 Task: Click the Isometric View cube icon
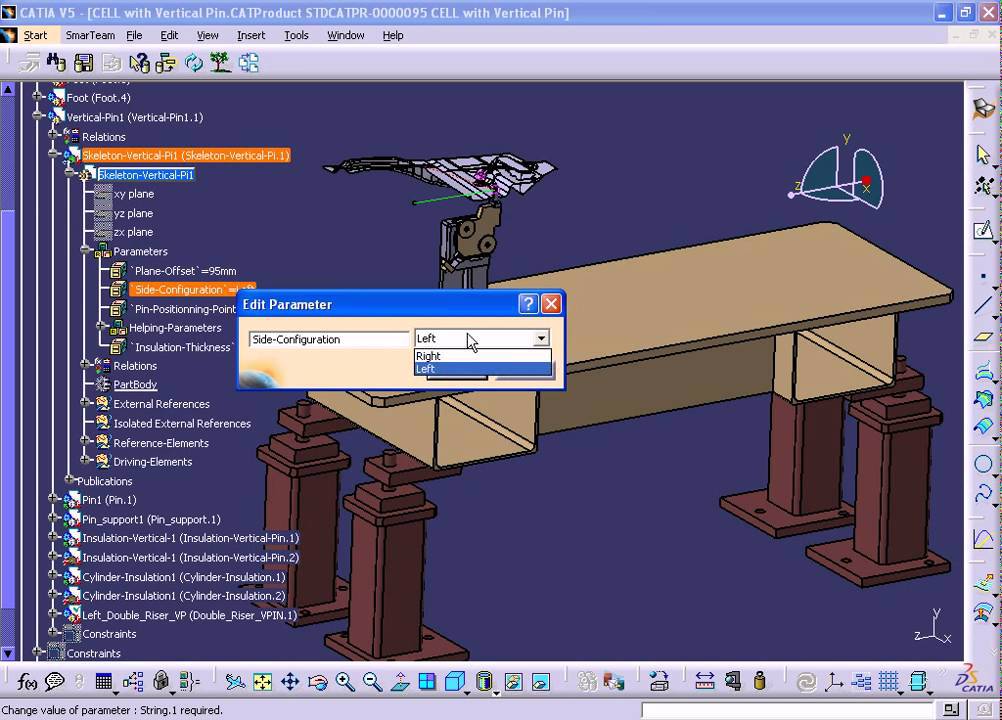pyautogui.click(x=454, y=682)
